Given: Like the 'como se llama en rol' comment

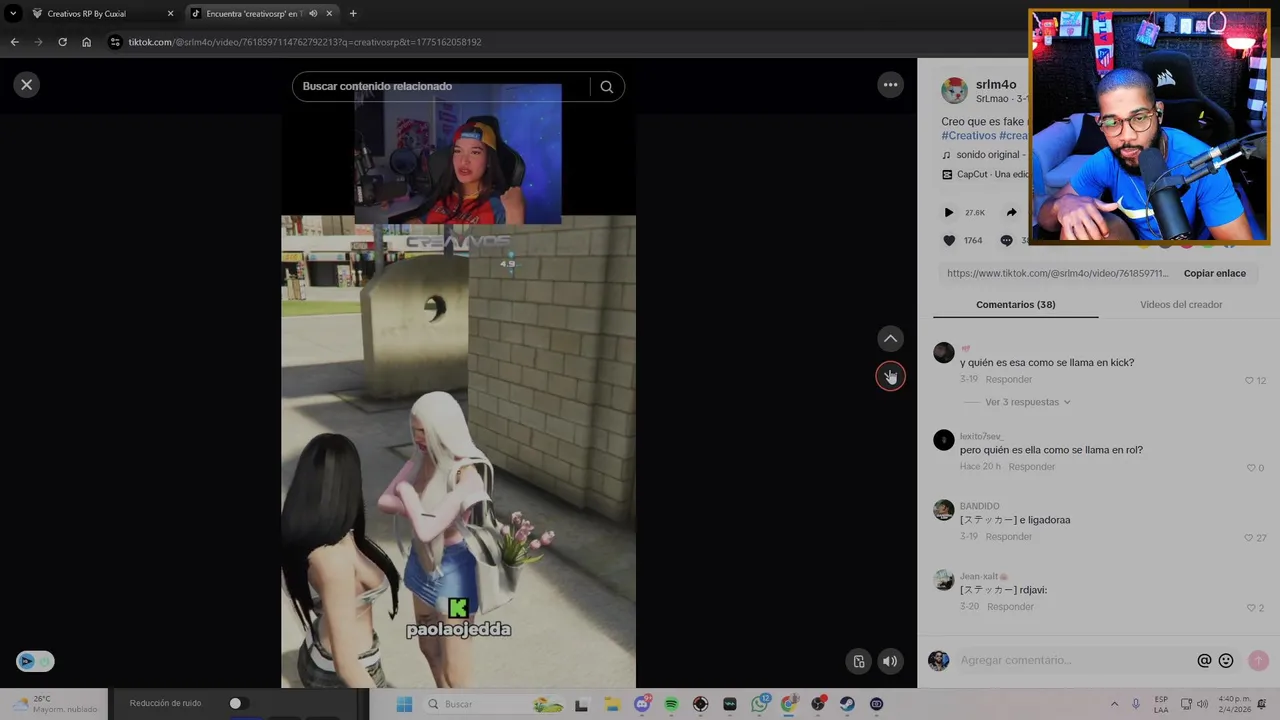Looking at the screenshot, I should click(1250, 468).
